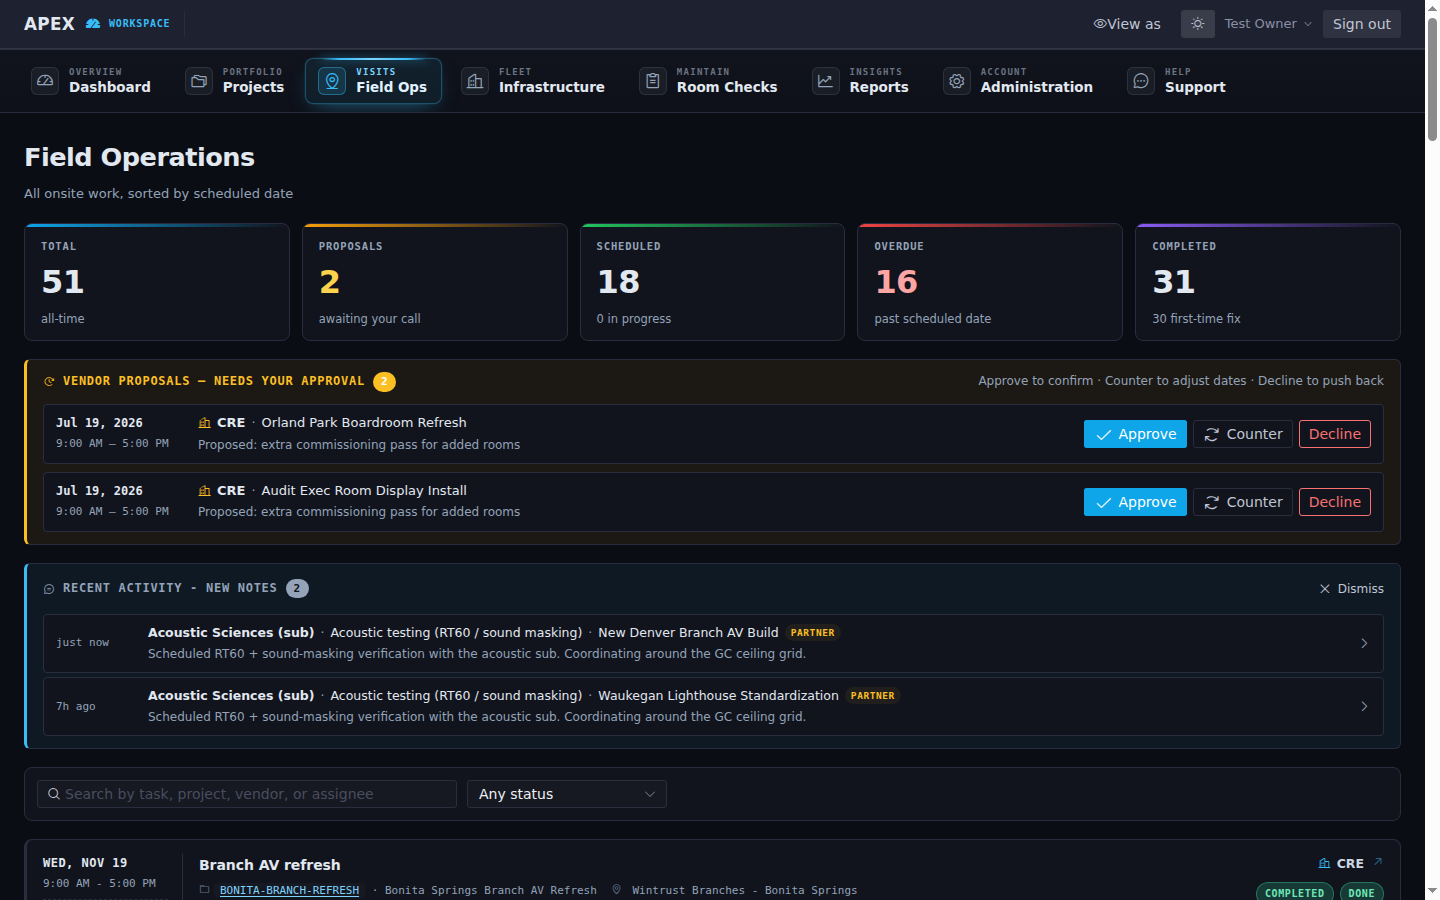Open the Insights Reports tab
1440x900 pixels.
(x=861, y=81)
